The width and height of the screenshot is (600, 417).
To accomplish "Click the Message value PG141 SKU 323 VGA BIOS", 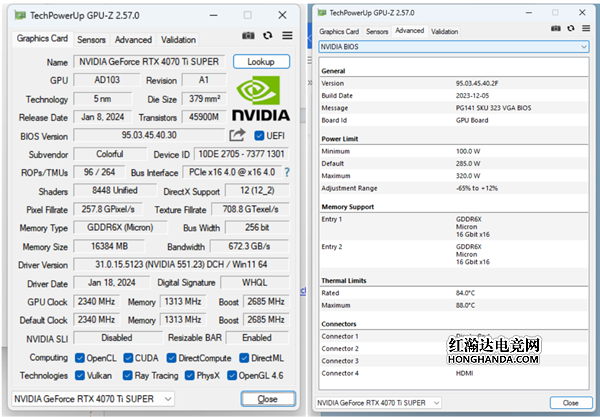I will (x=493, y=108).
